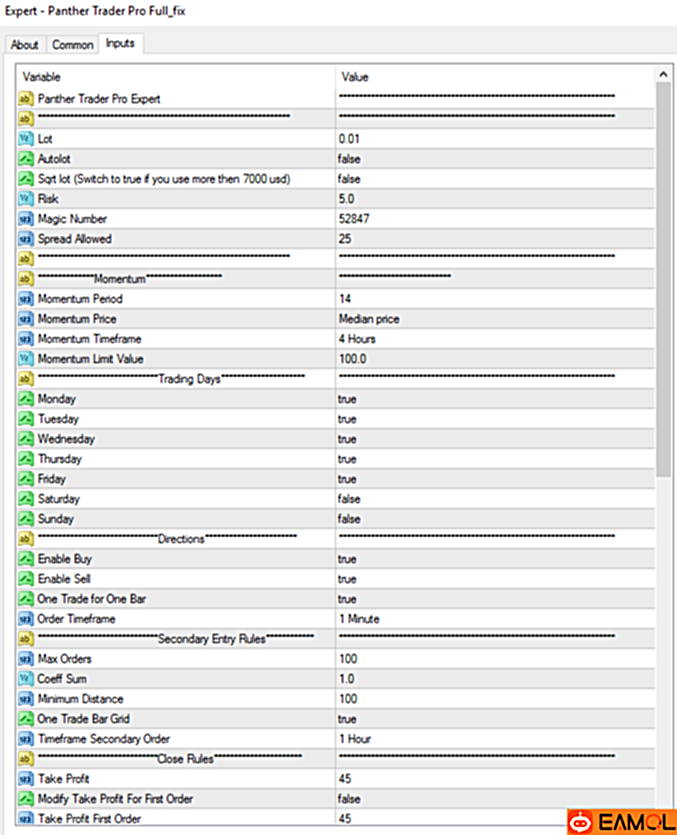
Task: Click the icon beside the Lot variable
Action: (27, 138)
